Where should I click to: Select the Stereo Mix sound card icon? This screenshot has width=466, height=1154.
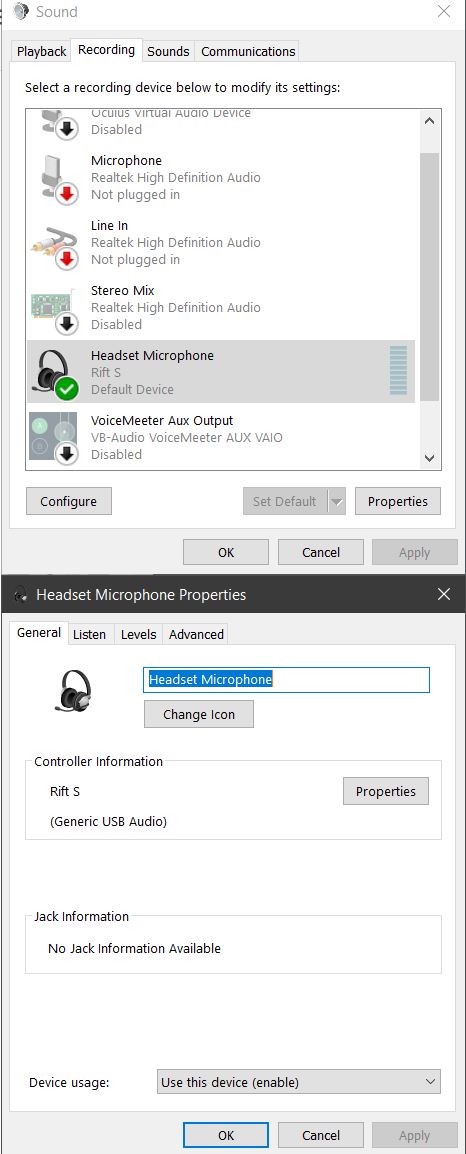[54, 308]
